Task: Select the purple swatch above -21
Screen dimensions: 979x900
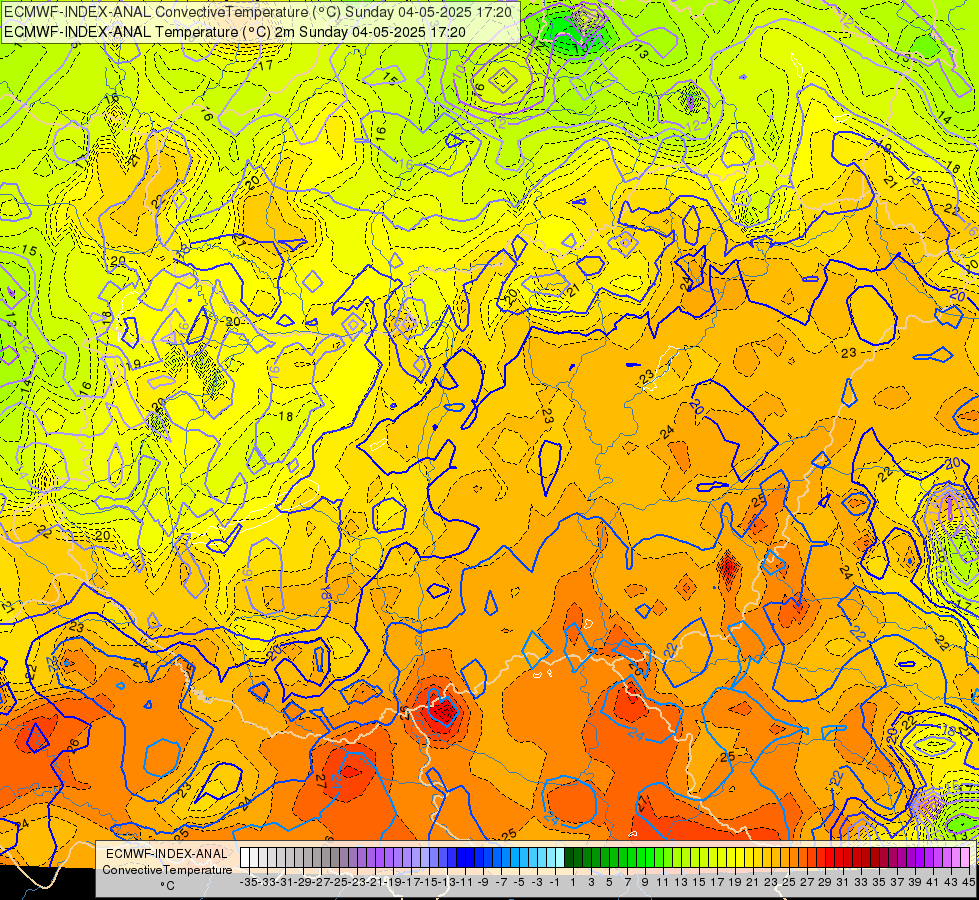Action: click(x=371, y=857)
